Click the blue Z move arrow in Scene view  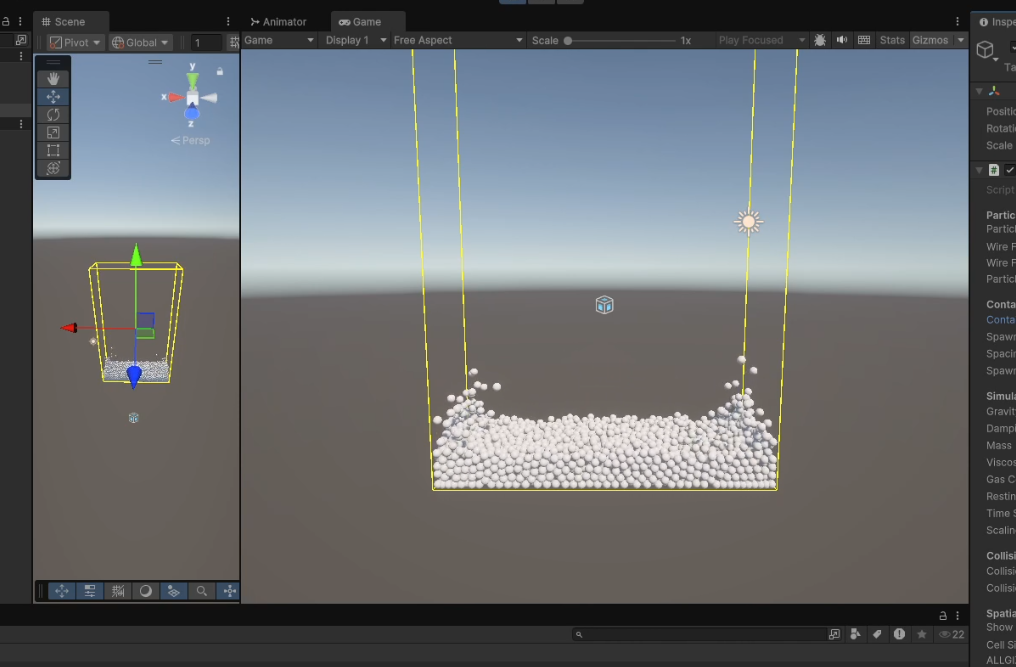(134, 377)
